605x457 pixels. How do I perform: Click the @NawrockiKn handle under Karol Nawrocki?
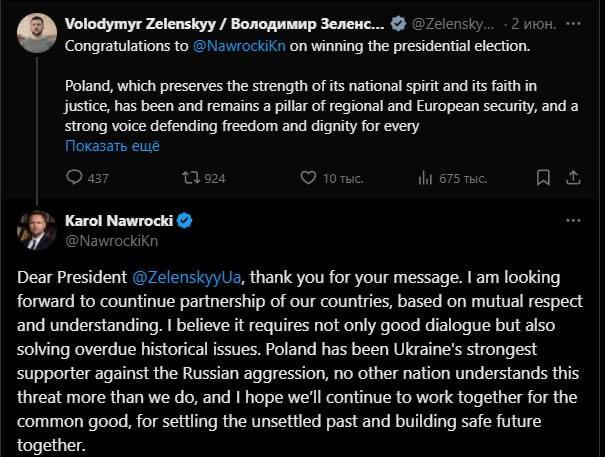(111, 241)
